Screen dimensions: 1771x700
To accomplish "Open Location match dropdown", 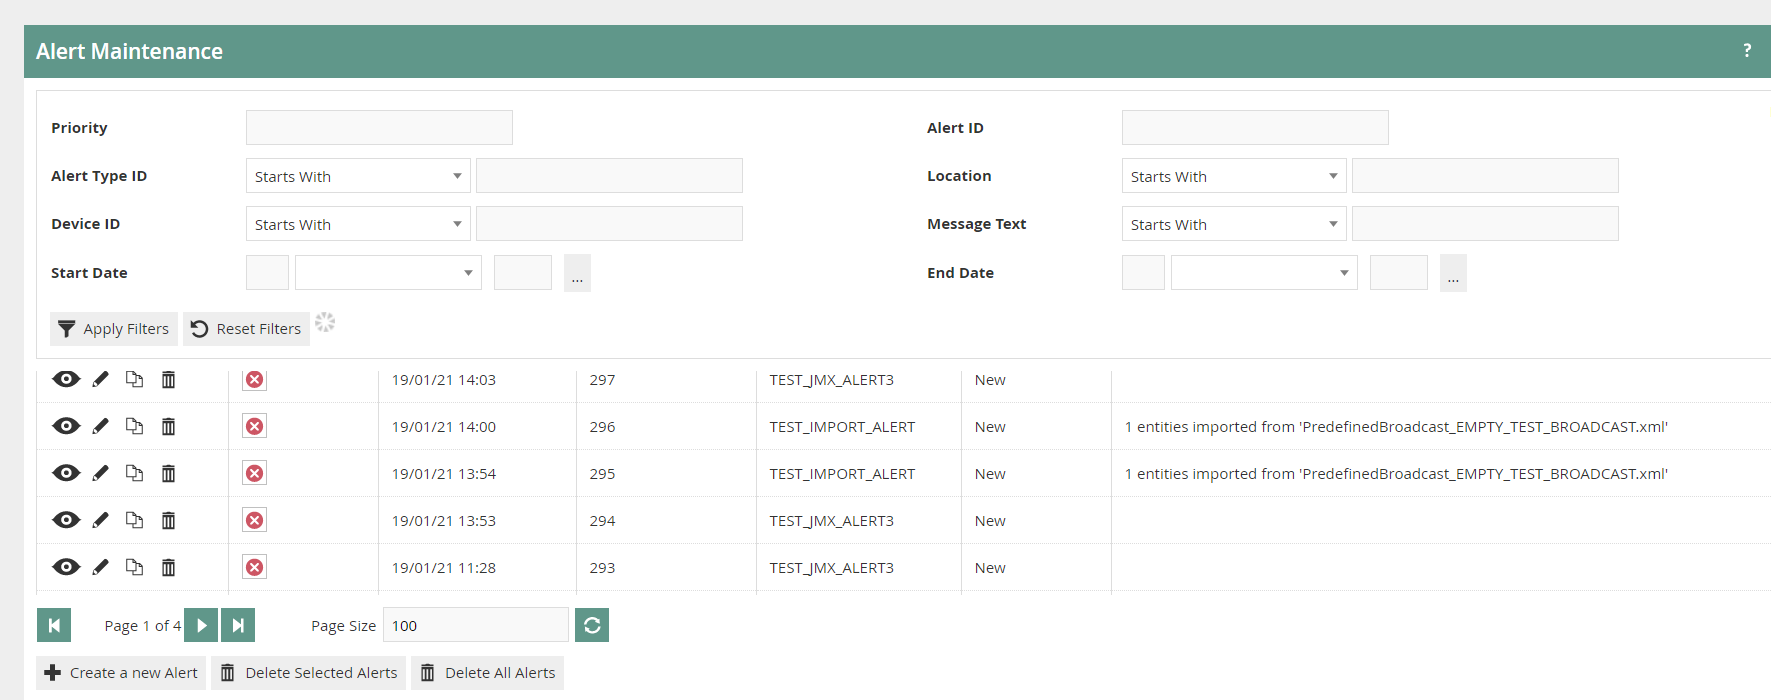I will (x=1234, y=176).
